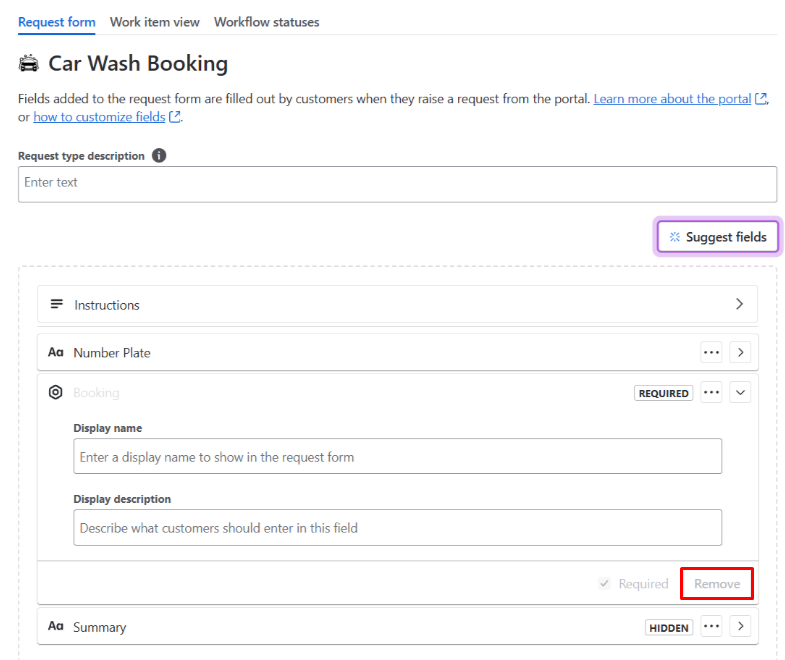
Task: Open the Workflow statuses tab
Action: point(266,22)
